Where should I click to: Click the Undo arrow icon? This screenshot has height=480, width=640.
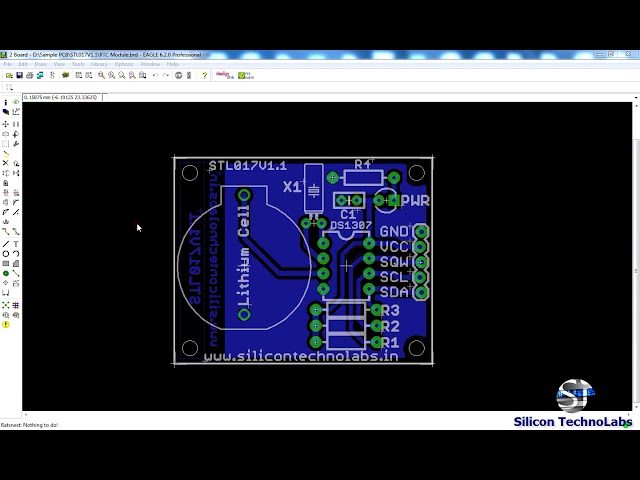(x=154, y=75)
